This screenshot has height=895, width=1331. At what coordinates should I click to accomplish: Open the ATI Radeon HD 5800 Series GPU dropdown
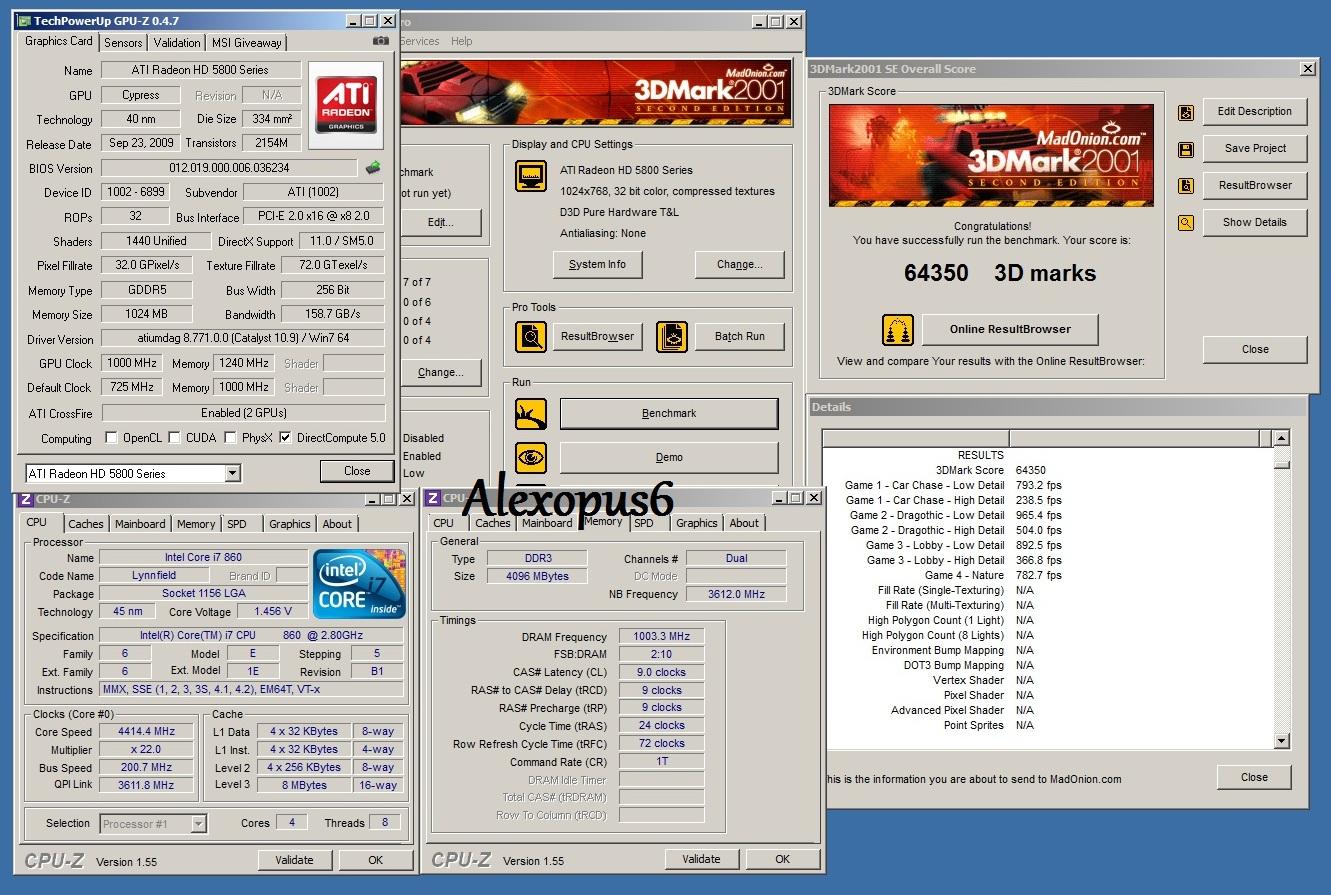tap(233, 474)
